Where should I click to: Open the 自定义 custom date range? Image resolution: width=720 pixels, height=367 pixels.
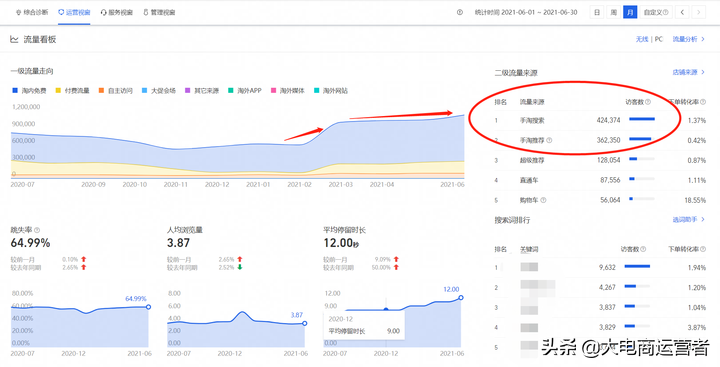[656, 12]
